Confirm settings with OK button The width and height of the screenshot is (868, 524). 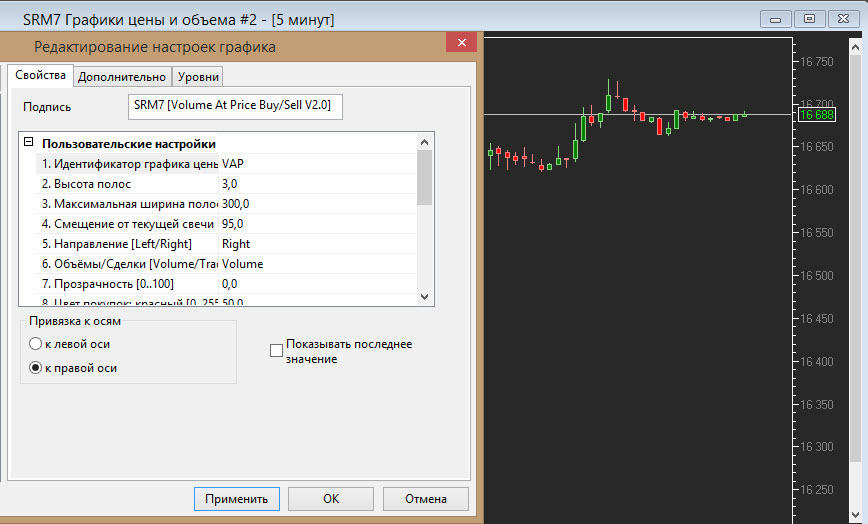(331, 498)
